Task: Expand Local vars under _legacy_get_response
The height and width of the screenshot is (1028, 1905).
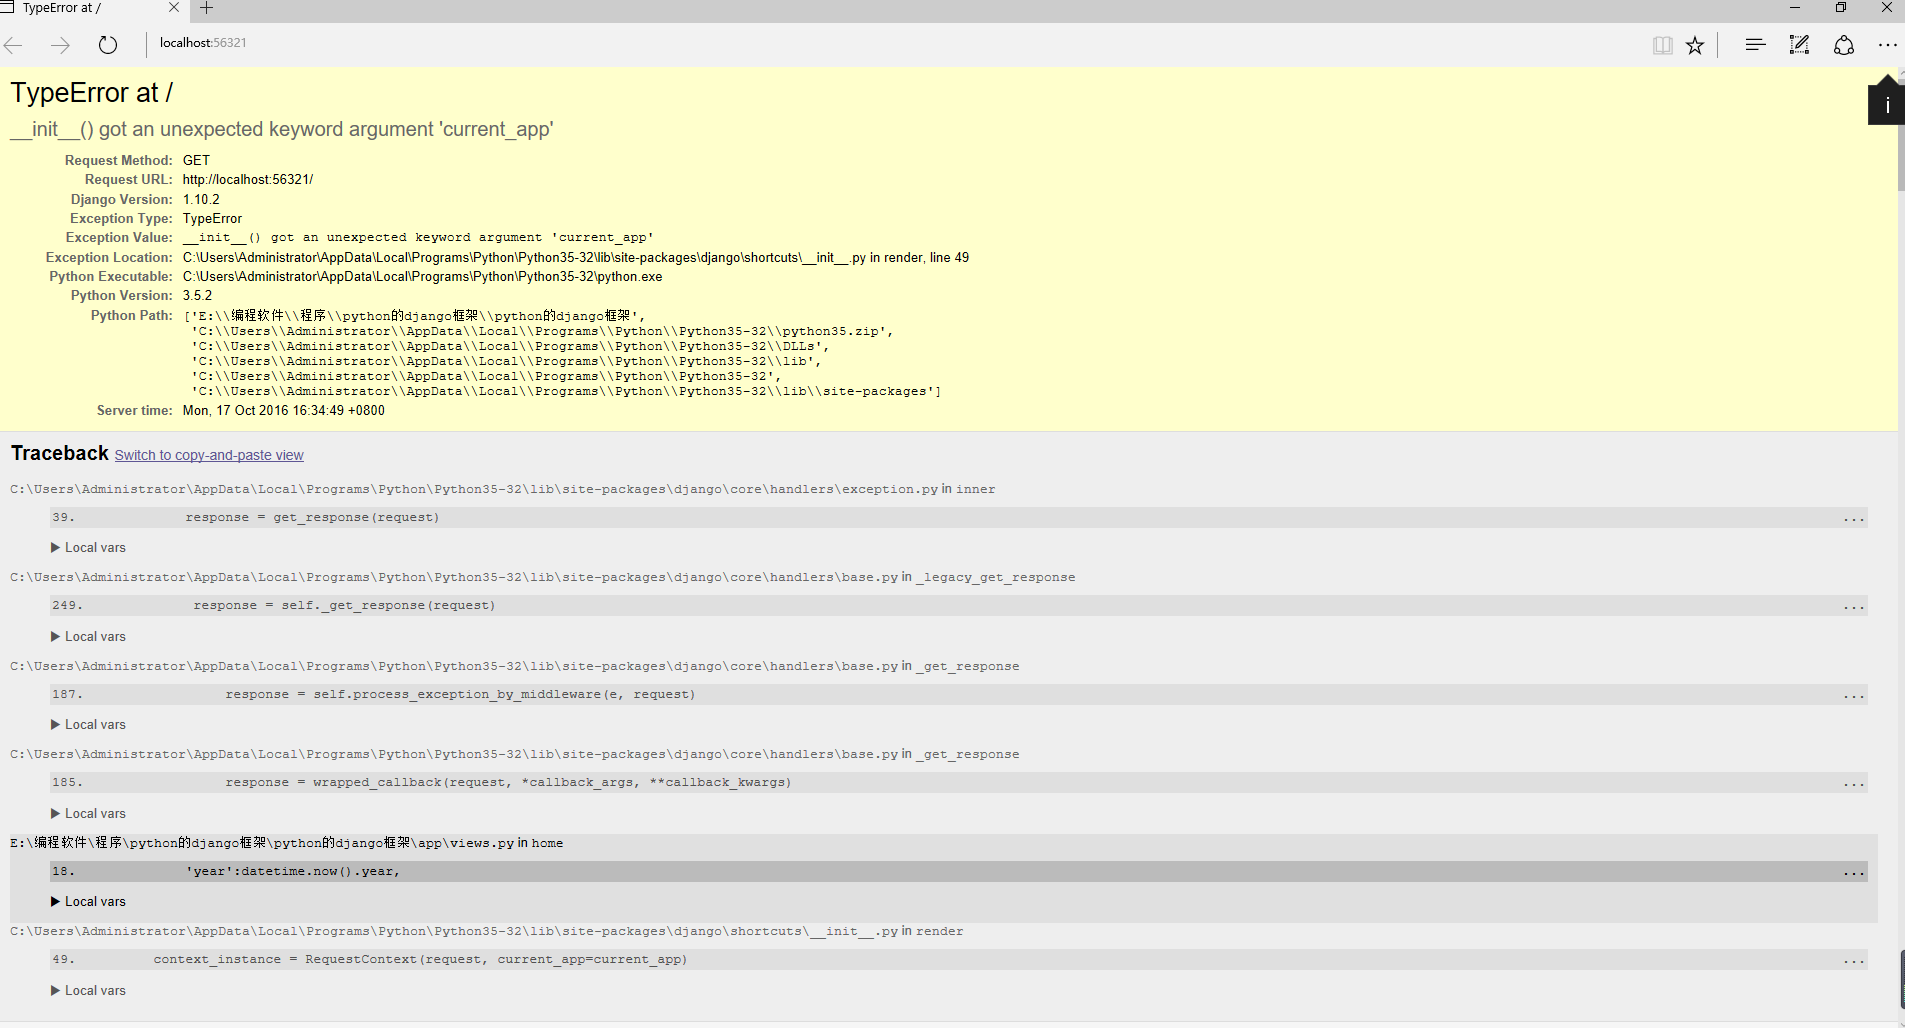Action: [x=88, y=637]
